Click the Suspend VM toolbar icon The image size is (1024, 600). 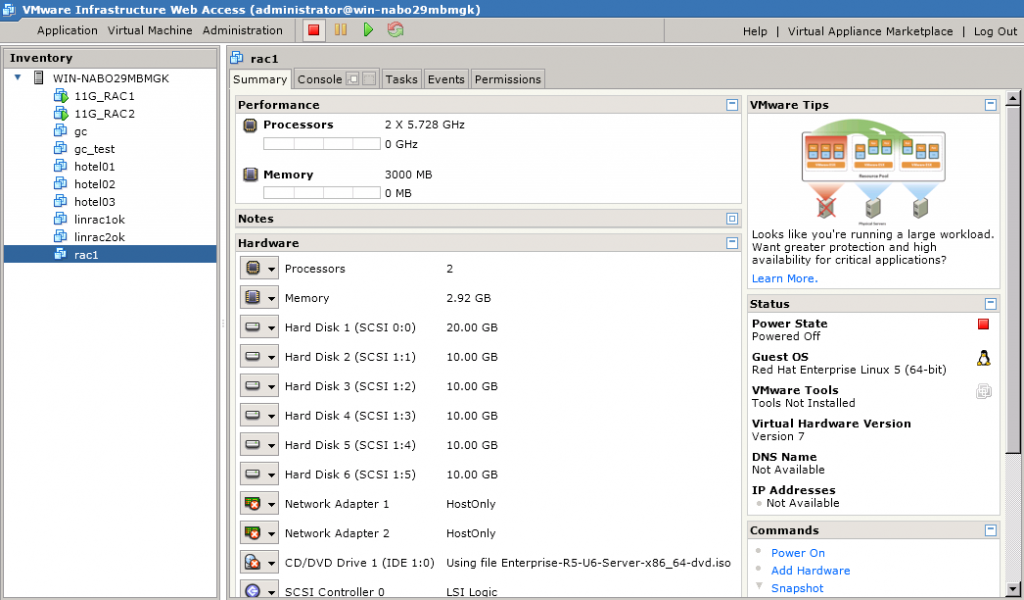(x=340, y=30)
